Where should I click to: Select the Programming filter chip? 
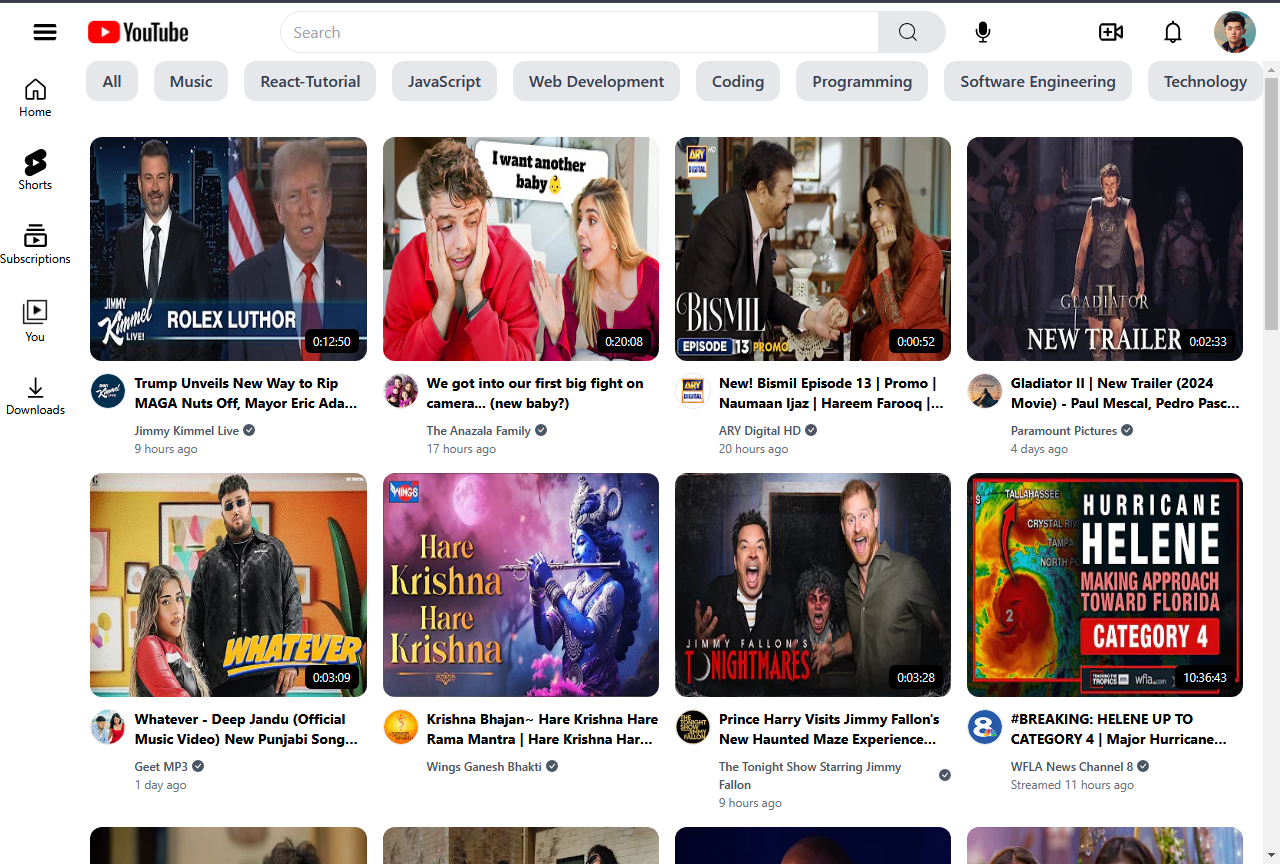(x=862, y=82)
